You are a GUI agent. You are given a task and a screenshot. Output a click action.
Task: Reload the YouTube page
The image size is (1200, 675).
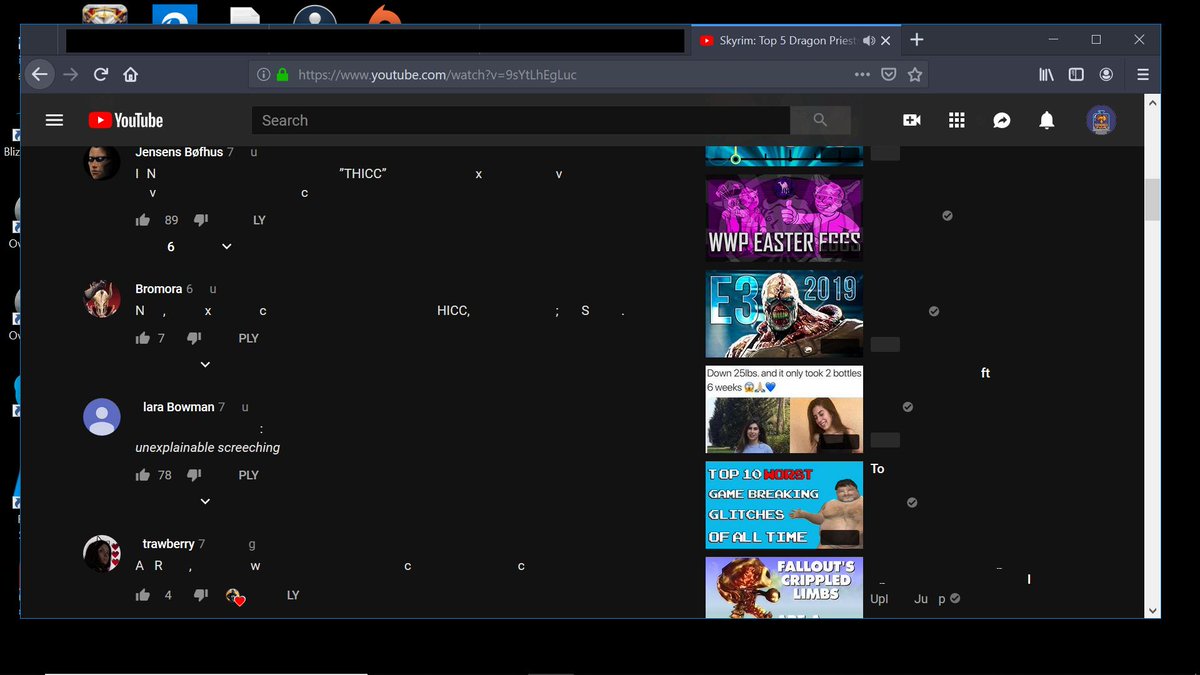coord(100,74)
